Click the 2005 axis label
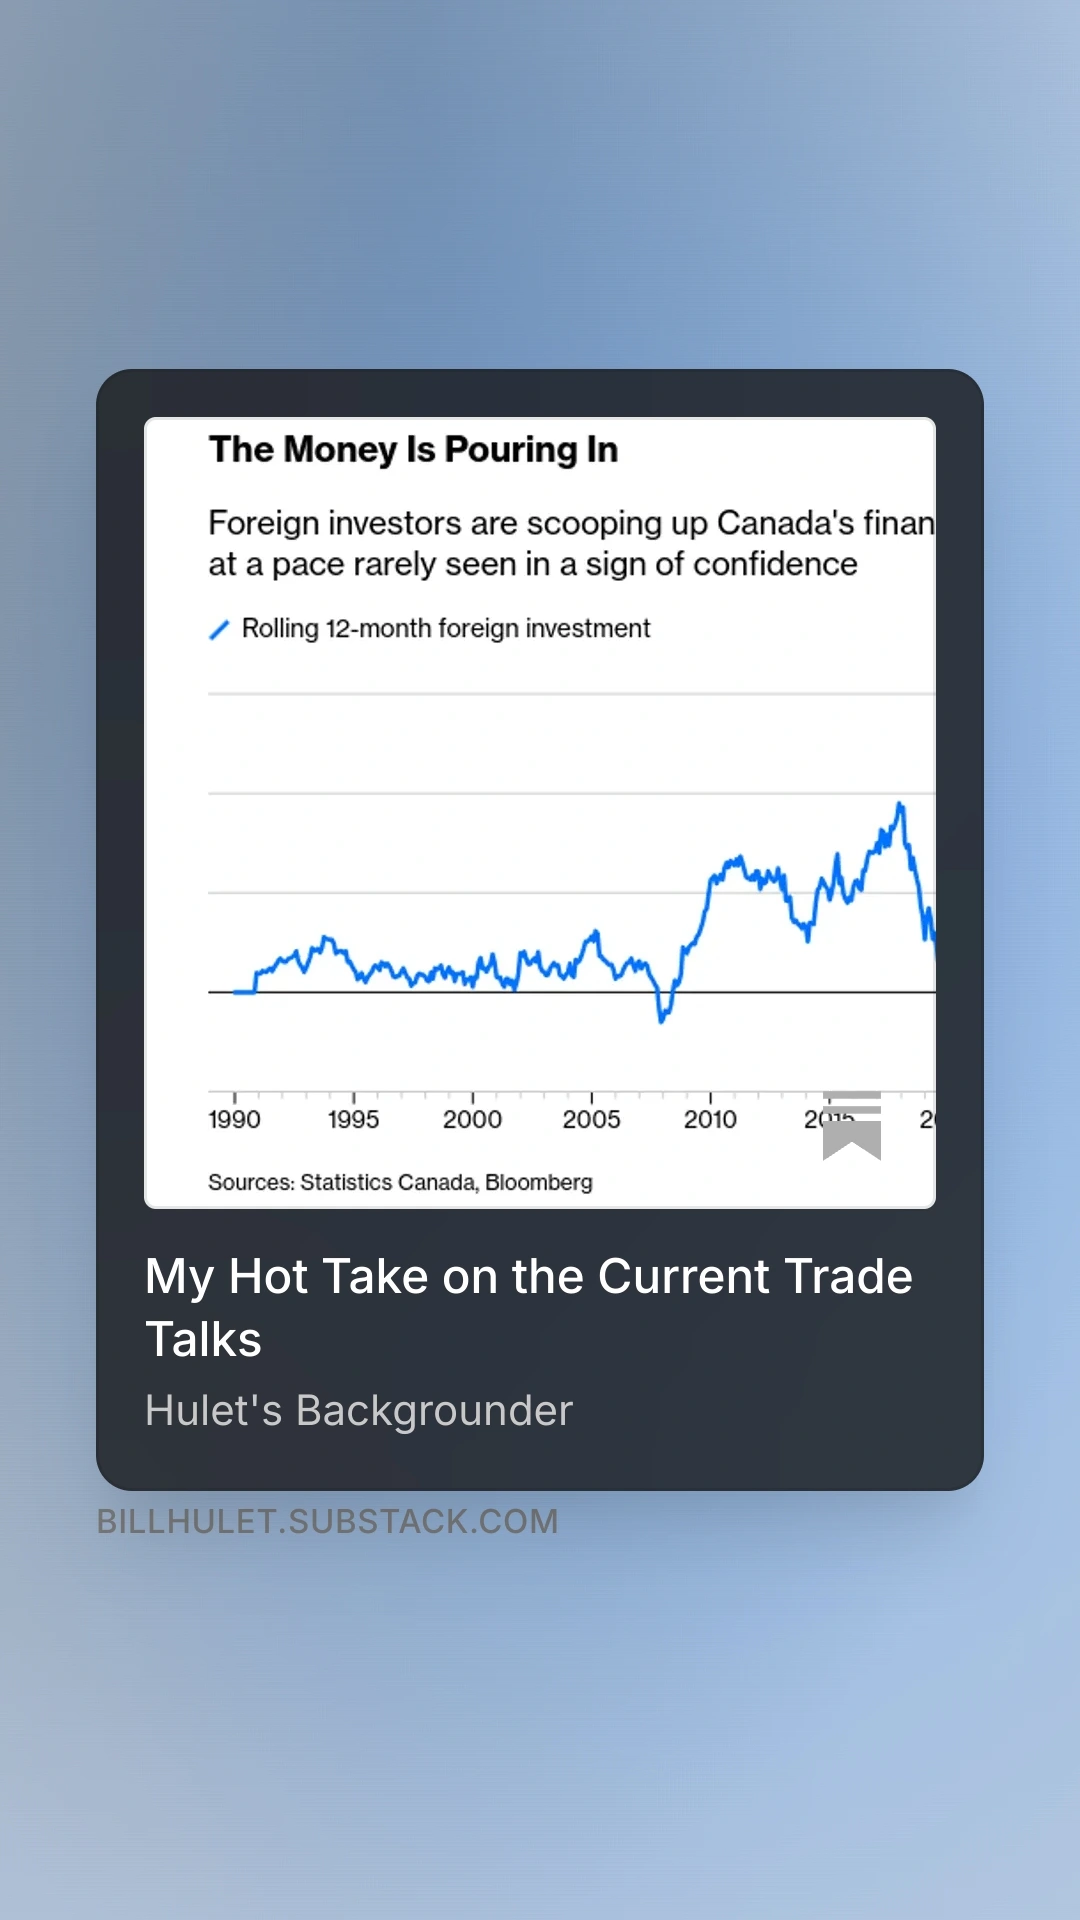 click(591, 1120)
